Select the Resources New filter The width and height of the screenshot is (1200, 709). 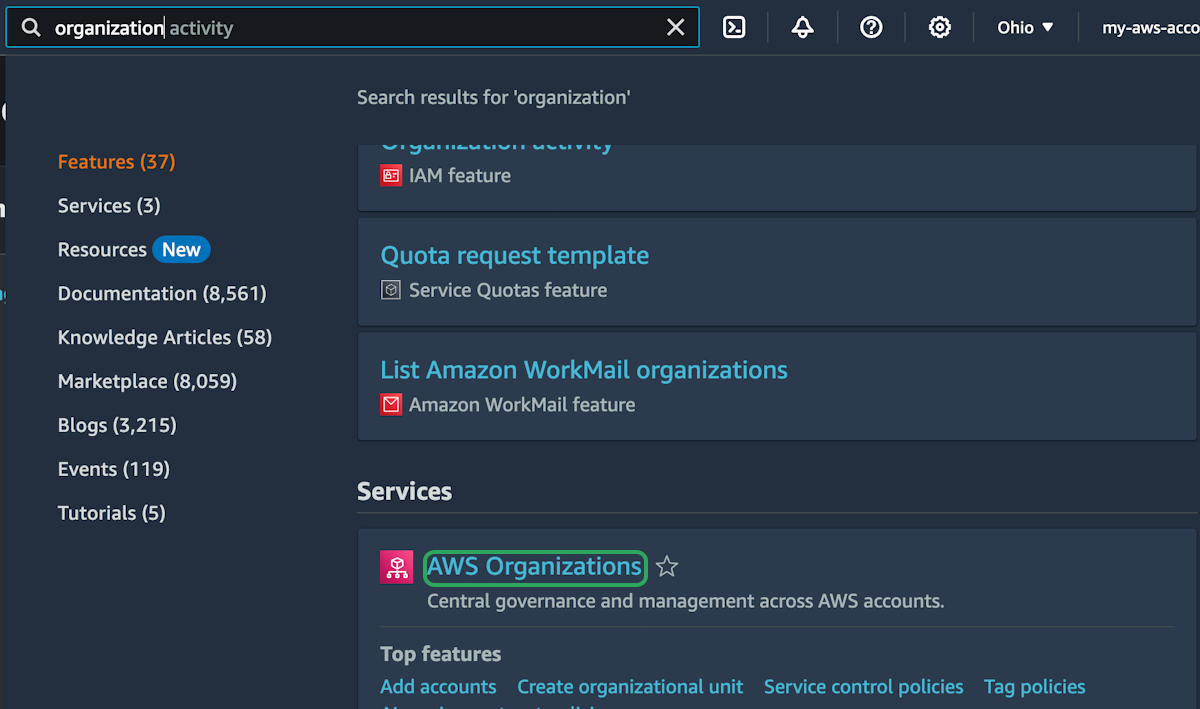134,250
